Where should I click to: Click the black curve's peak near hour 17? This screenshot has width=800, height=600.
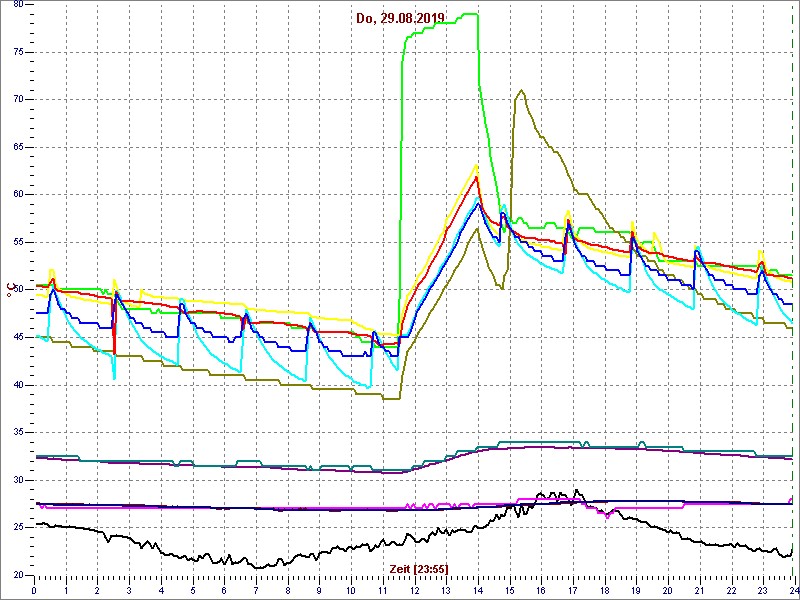point(576,490)
